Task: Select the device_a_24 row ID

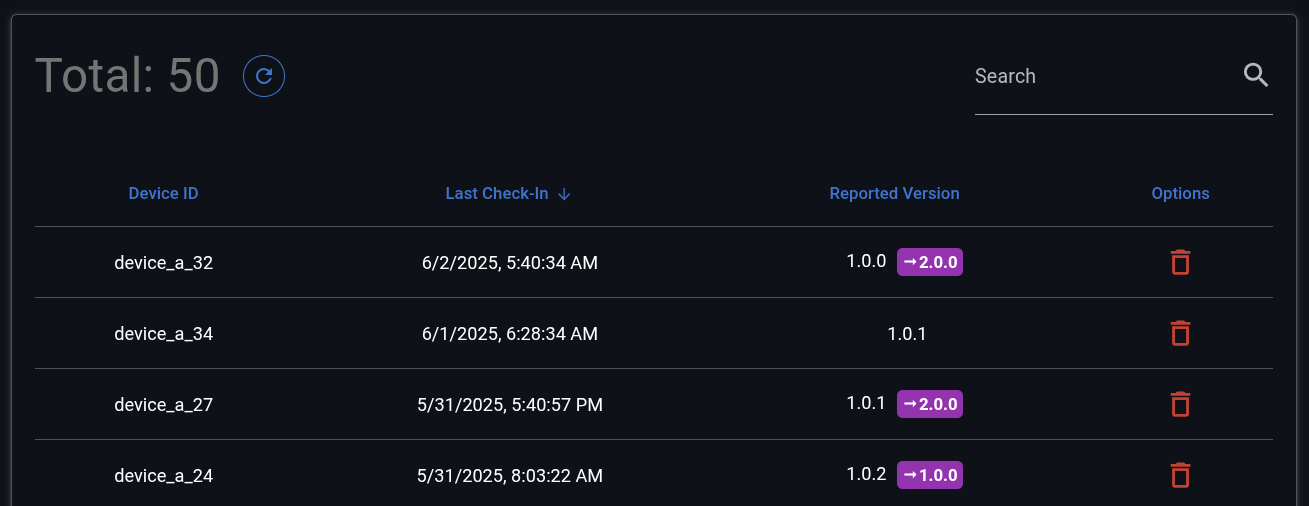Action: pos(163,476)
